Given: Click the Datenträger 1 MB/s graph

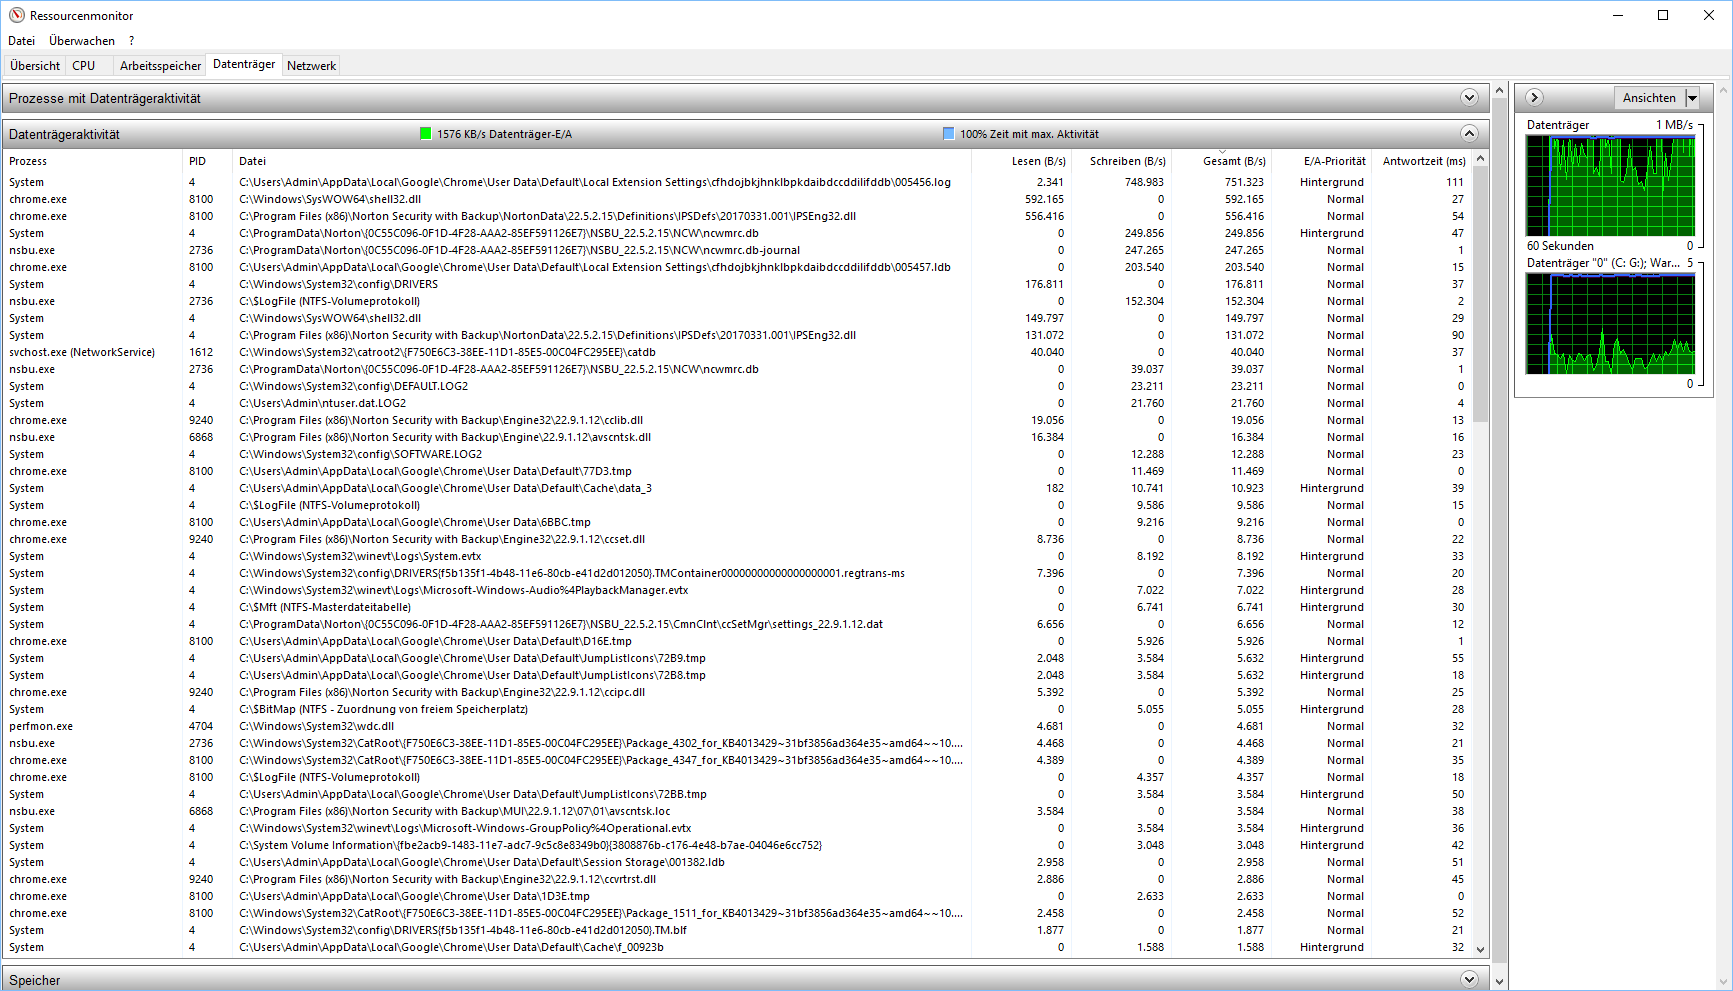Looking at the screenshot, I should pyautogui.click(x=1610, y=186).
